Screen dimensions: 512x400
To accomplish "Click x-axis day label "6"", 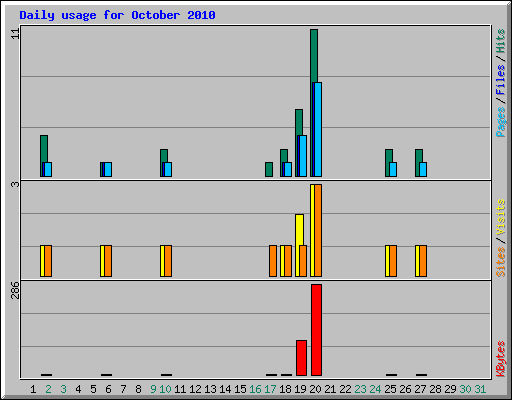I will pos(108,389).
